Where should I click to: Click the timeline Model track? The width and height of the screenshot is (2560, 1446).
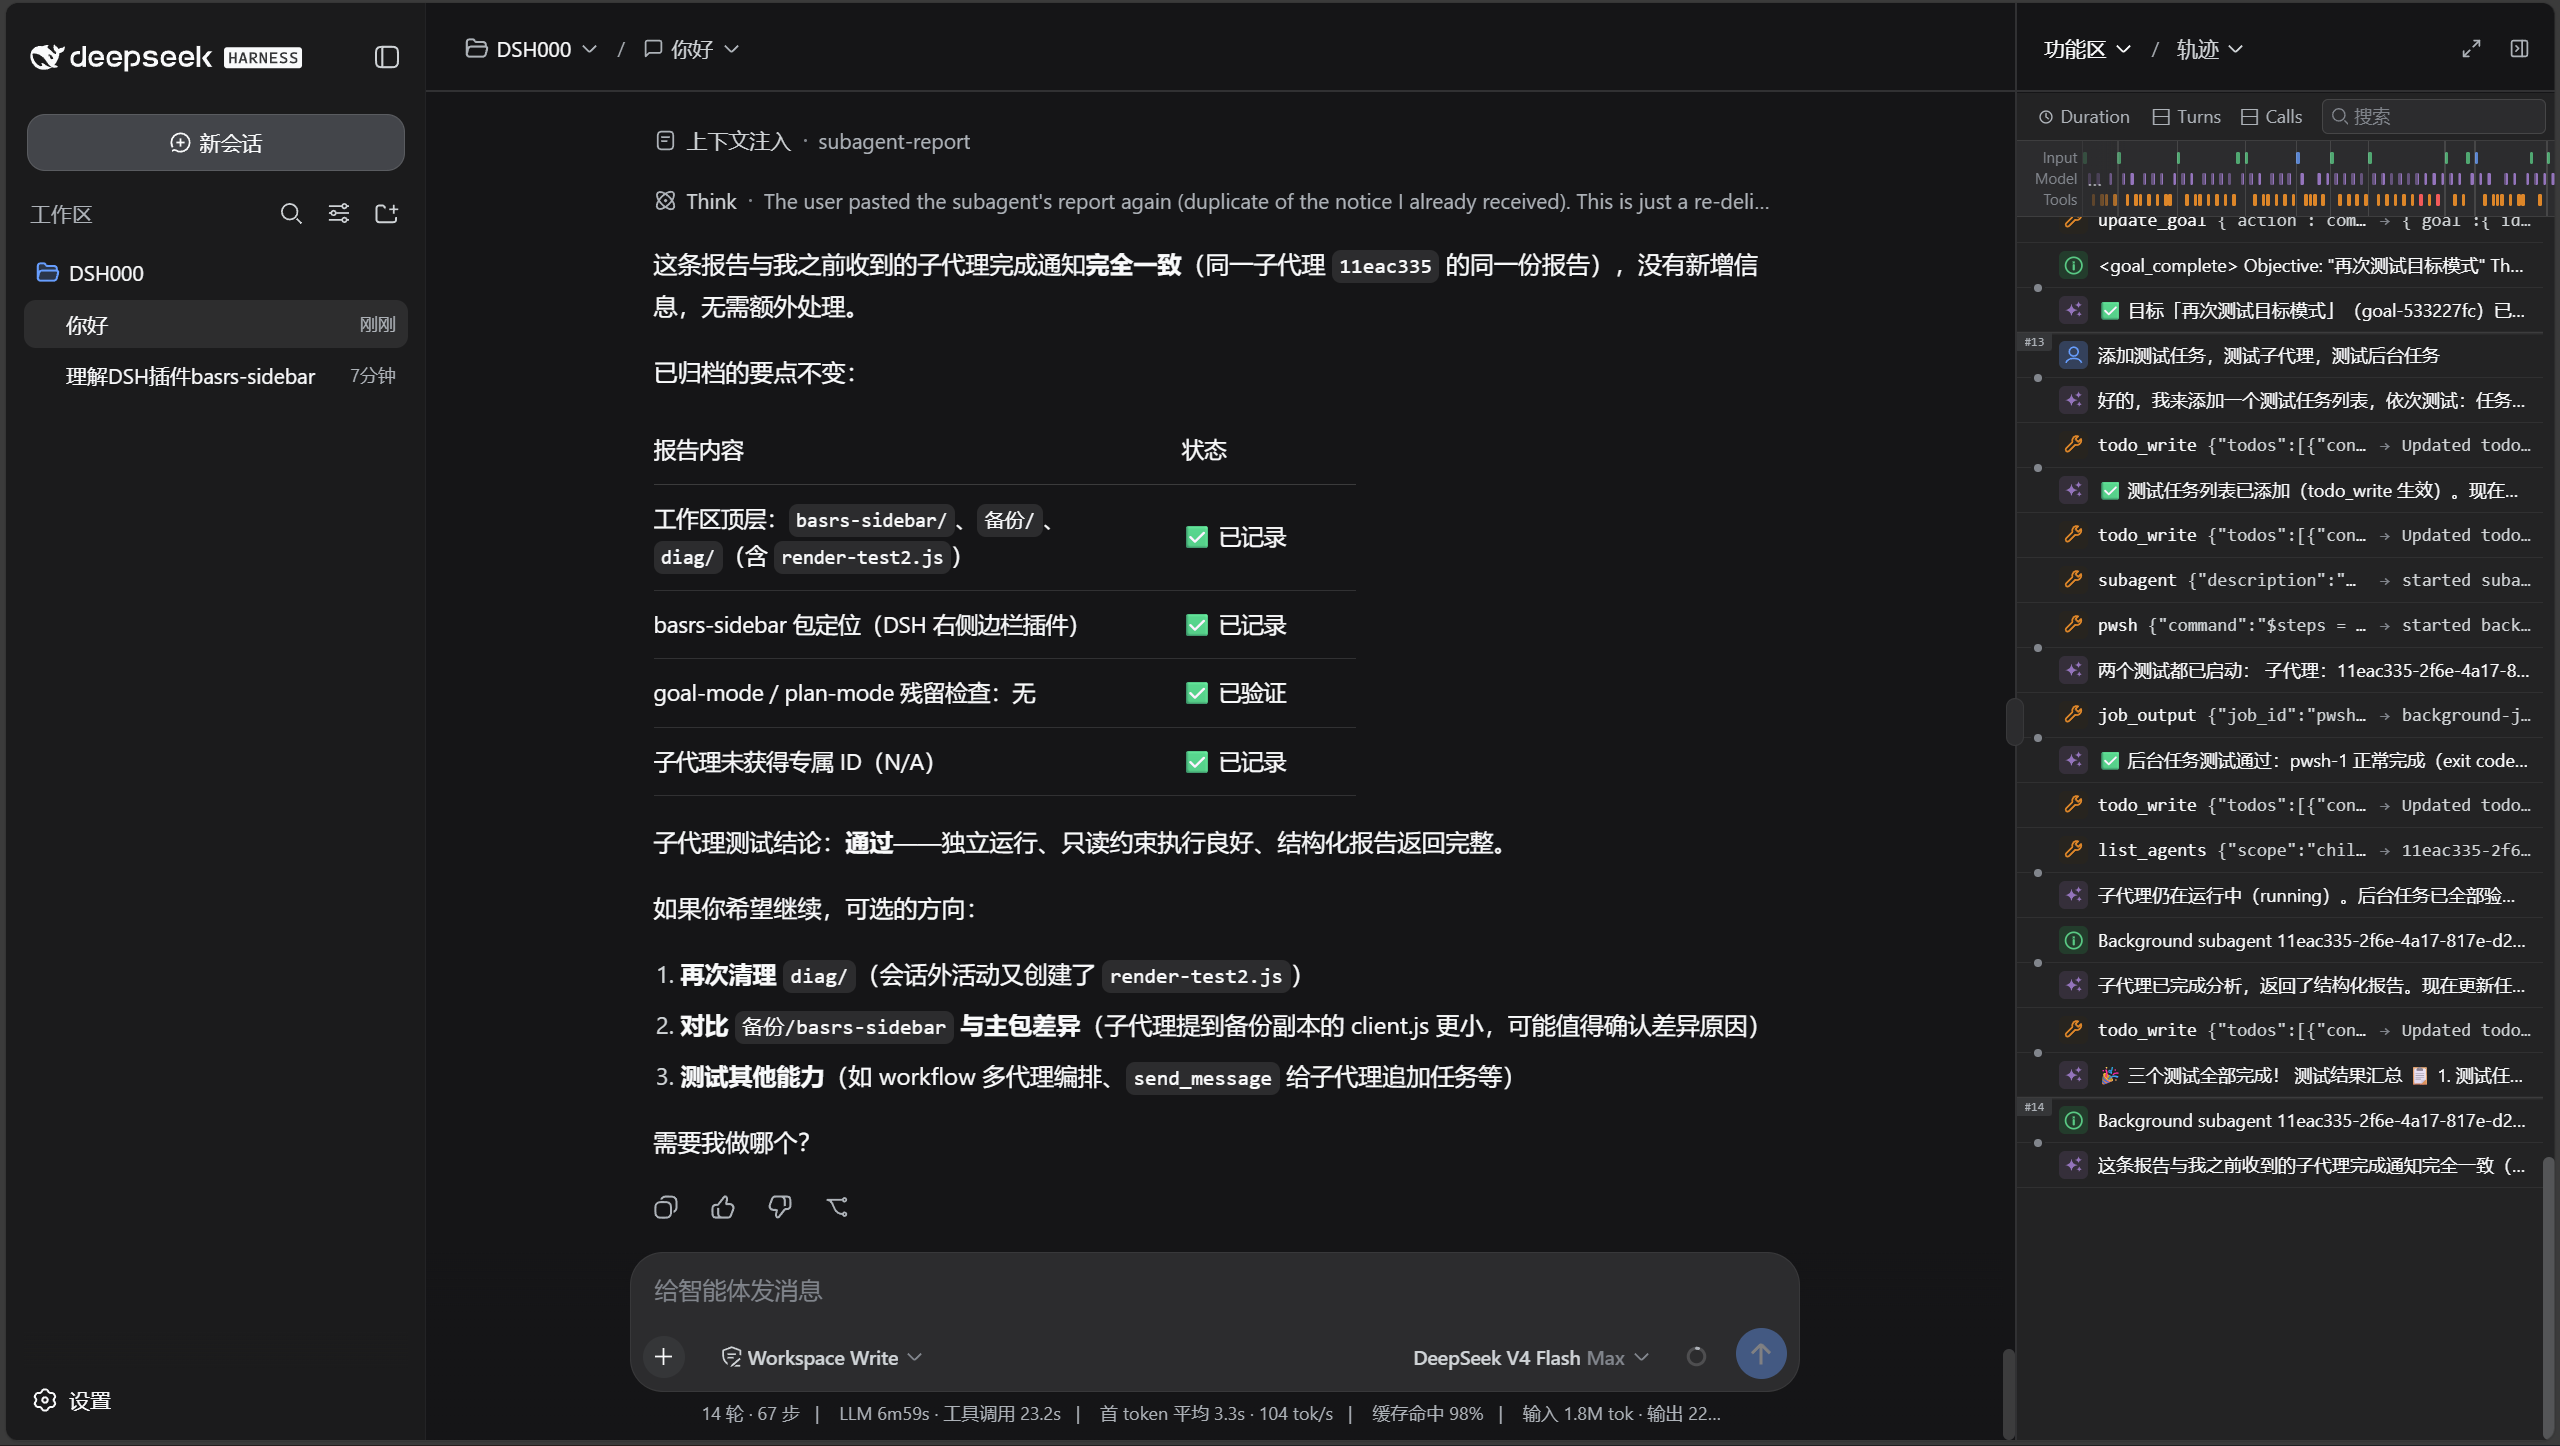click(x=2320, y=179)
